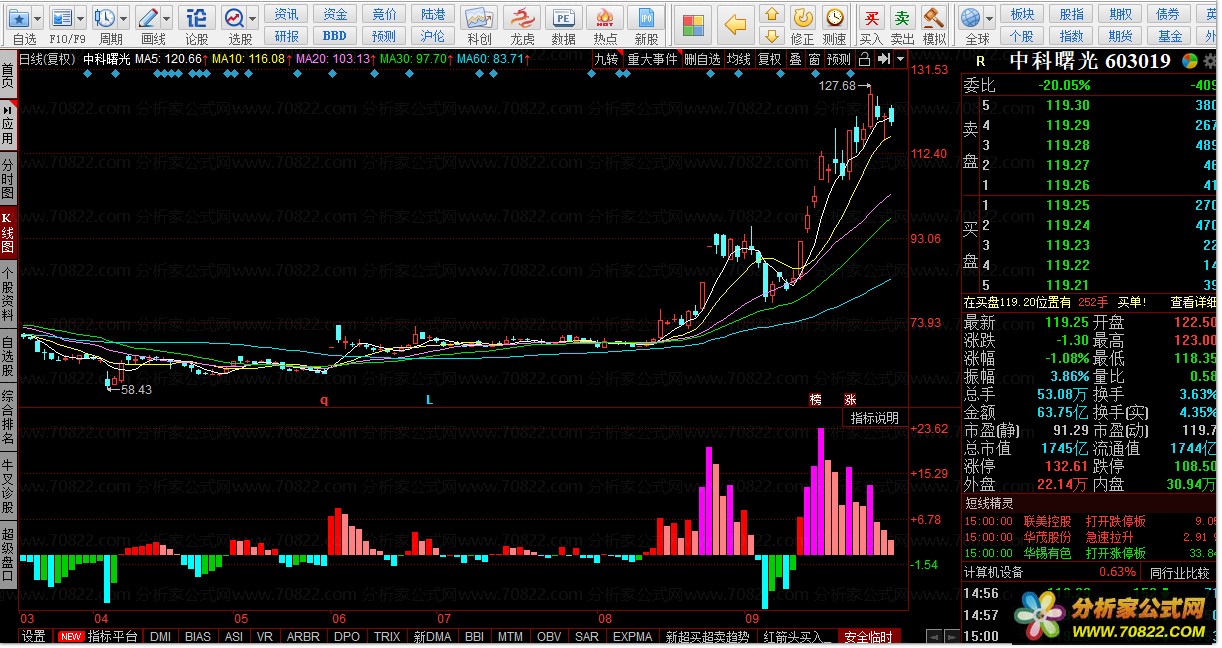Expand the 自选 dropdown arrow
This screenshot has width=1222, height=648.
click(38, 18)
